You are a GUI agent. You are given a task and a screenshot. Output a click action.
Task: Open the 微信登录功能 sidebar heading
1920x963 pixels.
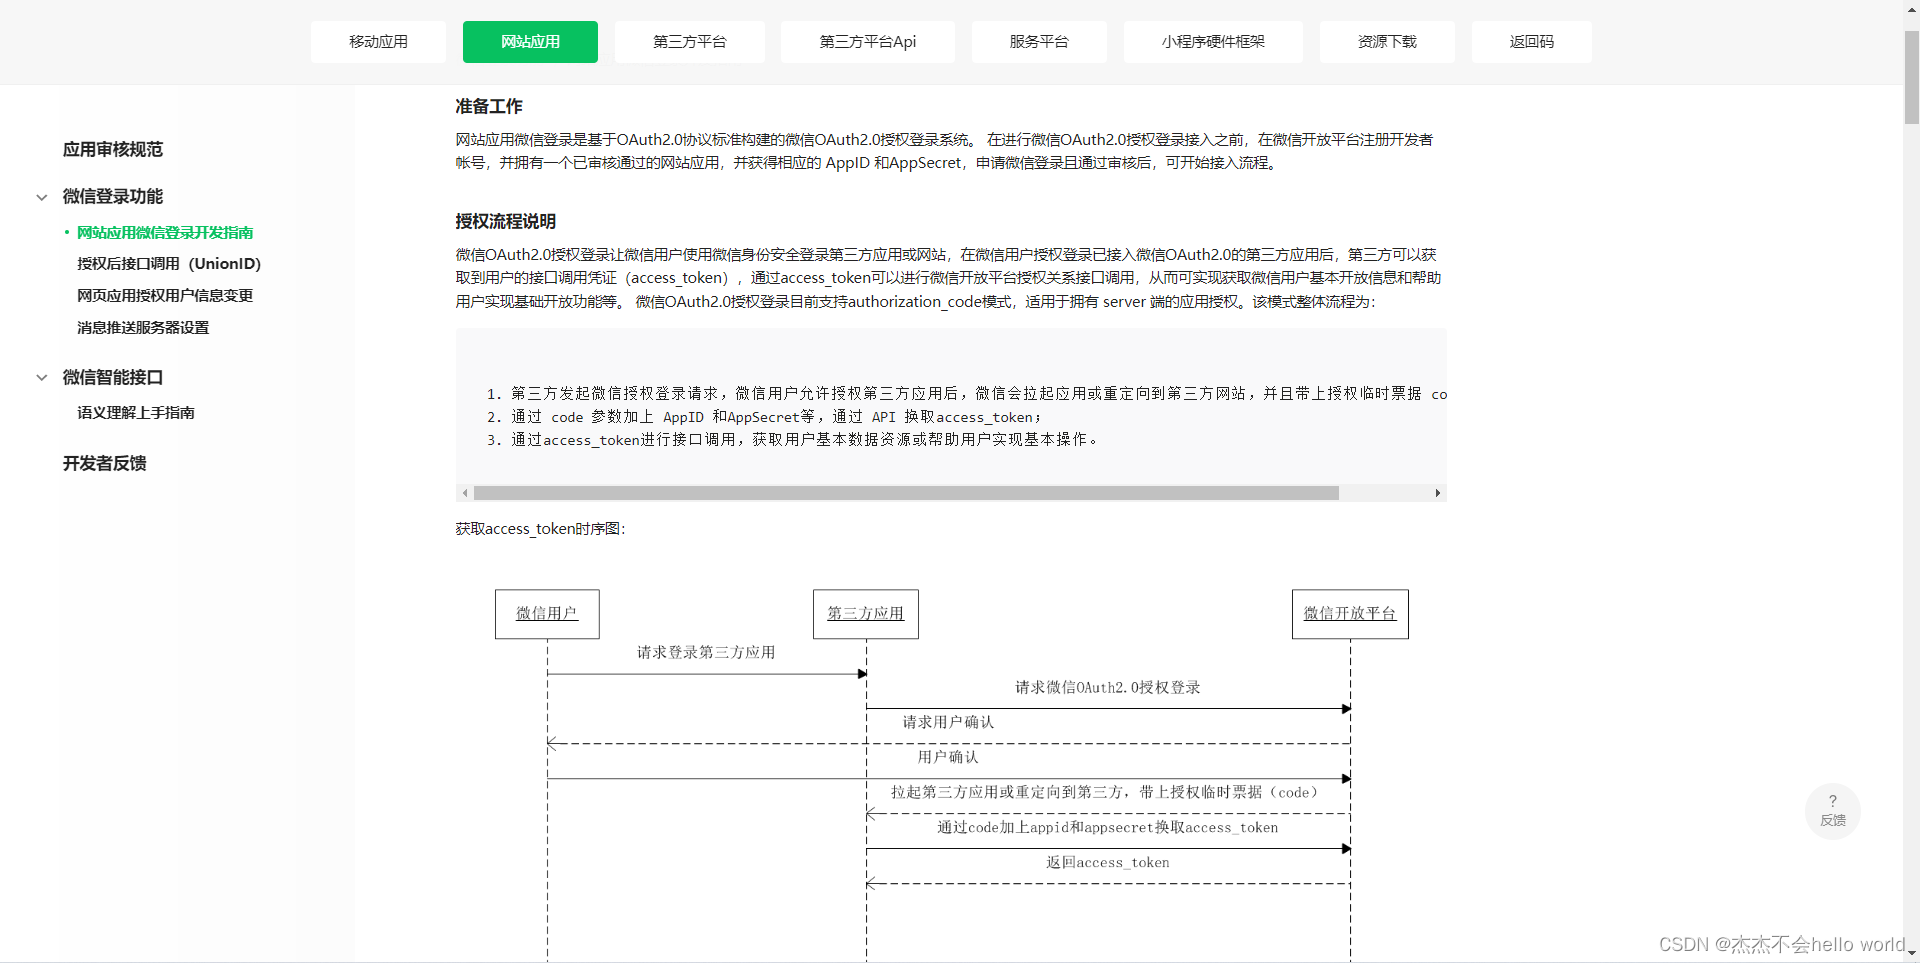pos(113,196)
